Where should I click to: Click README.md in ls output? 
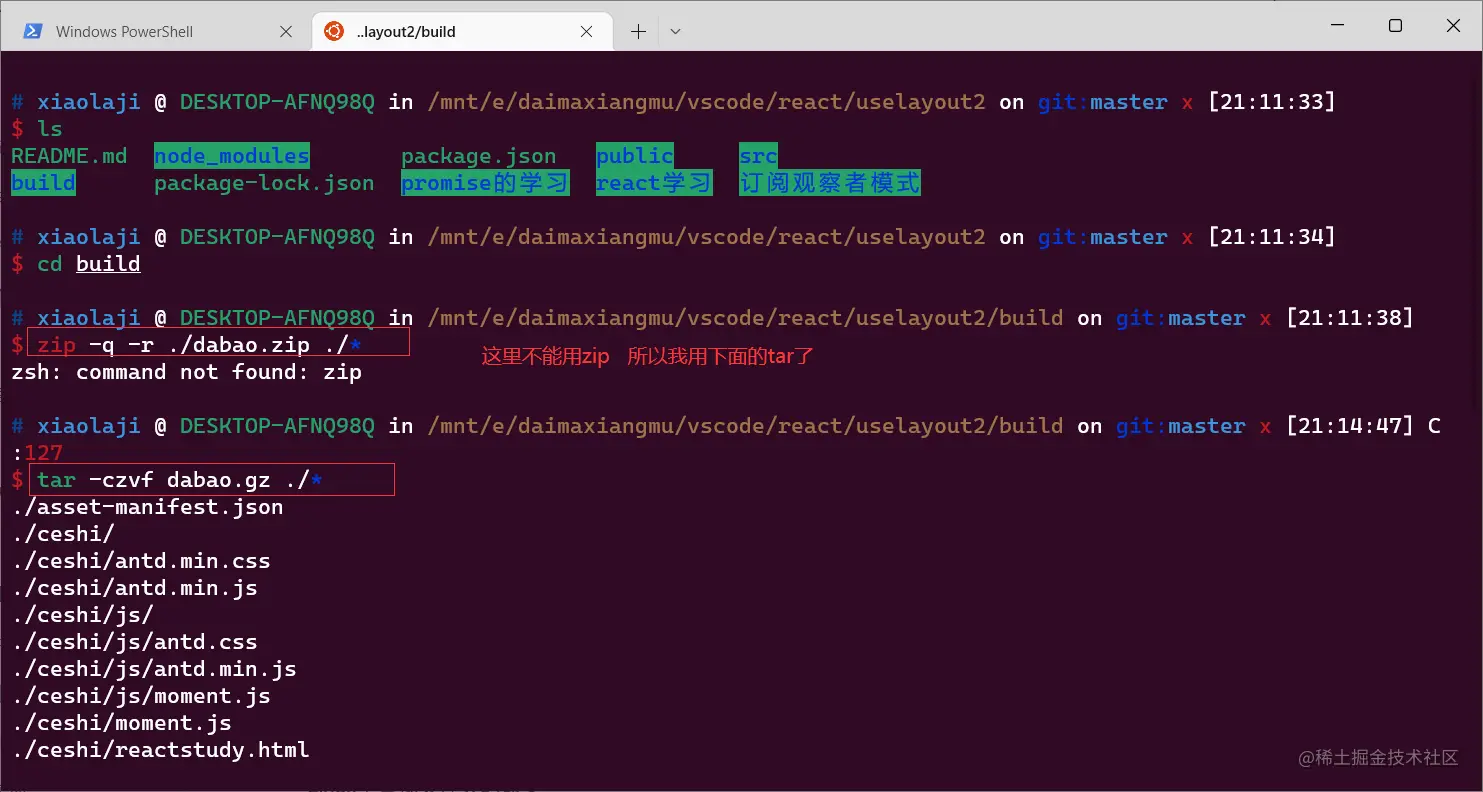(x=69, y=156)
